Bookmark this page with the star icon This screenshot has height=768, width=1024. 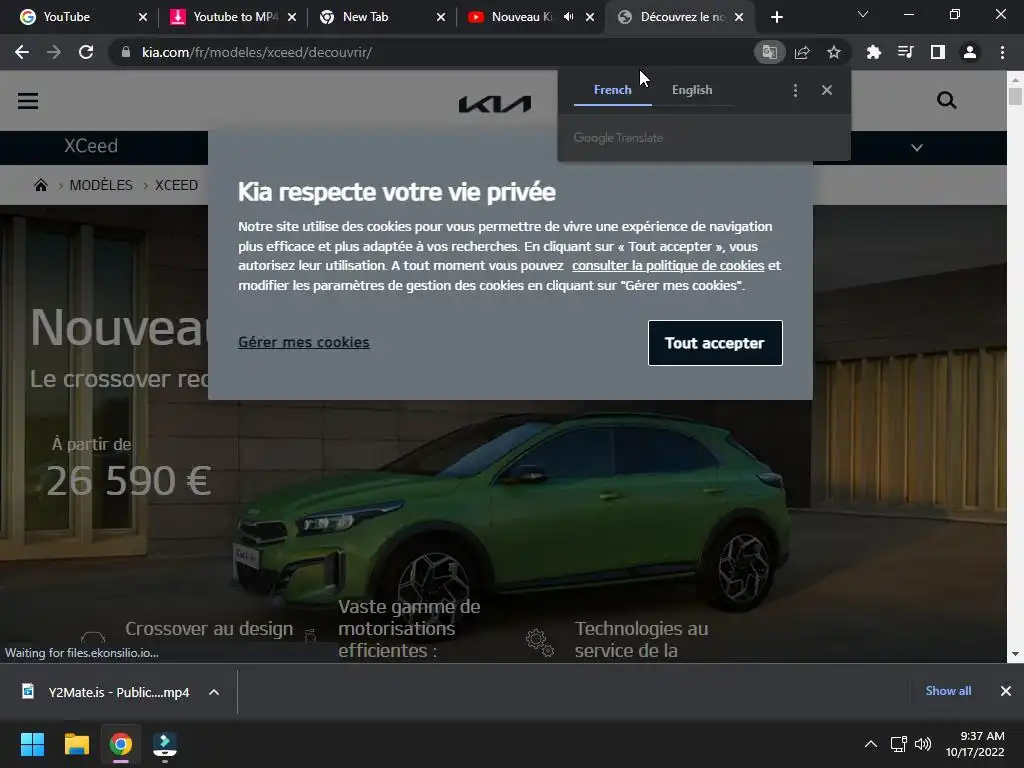tap(834, 52)
